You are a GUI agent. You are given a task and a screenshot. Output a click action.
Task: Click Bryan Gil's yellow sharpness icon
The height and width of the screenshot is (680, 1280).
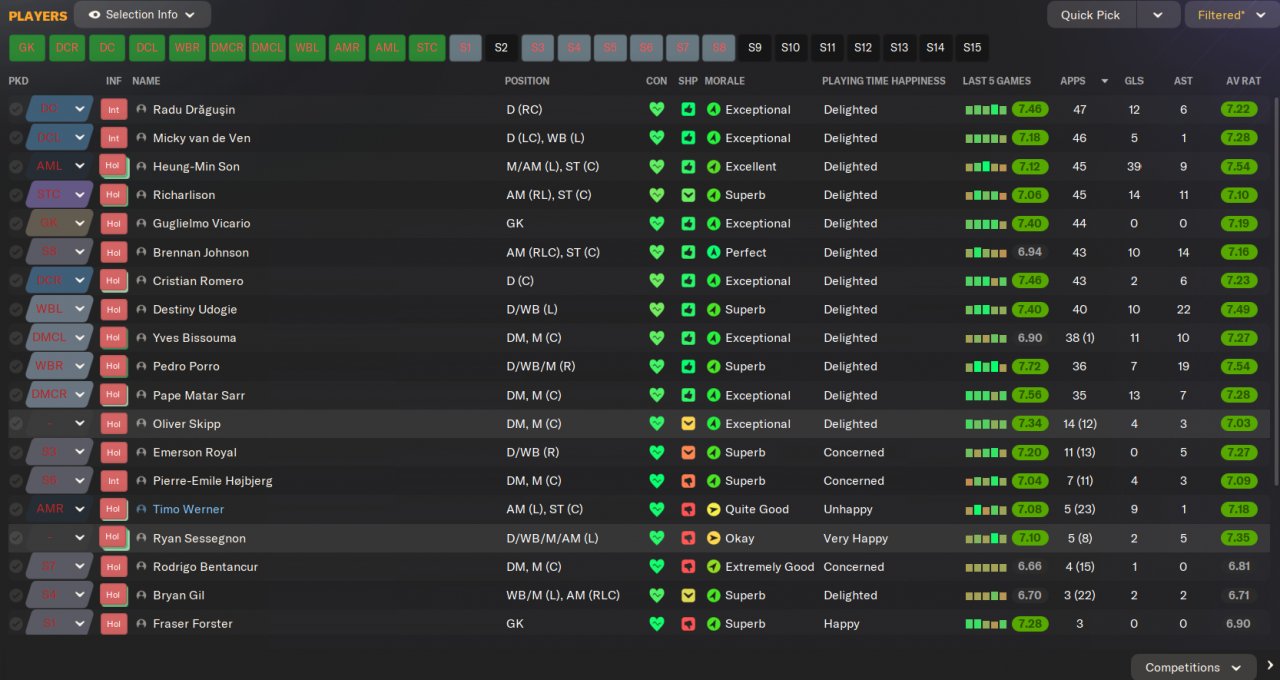(x=688, y=595)
